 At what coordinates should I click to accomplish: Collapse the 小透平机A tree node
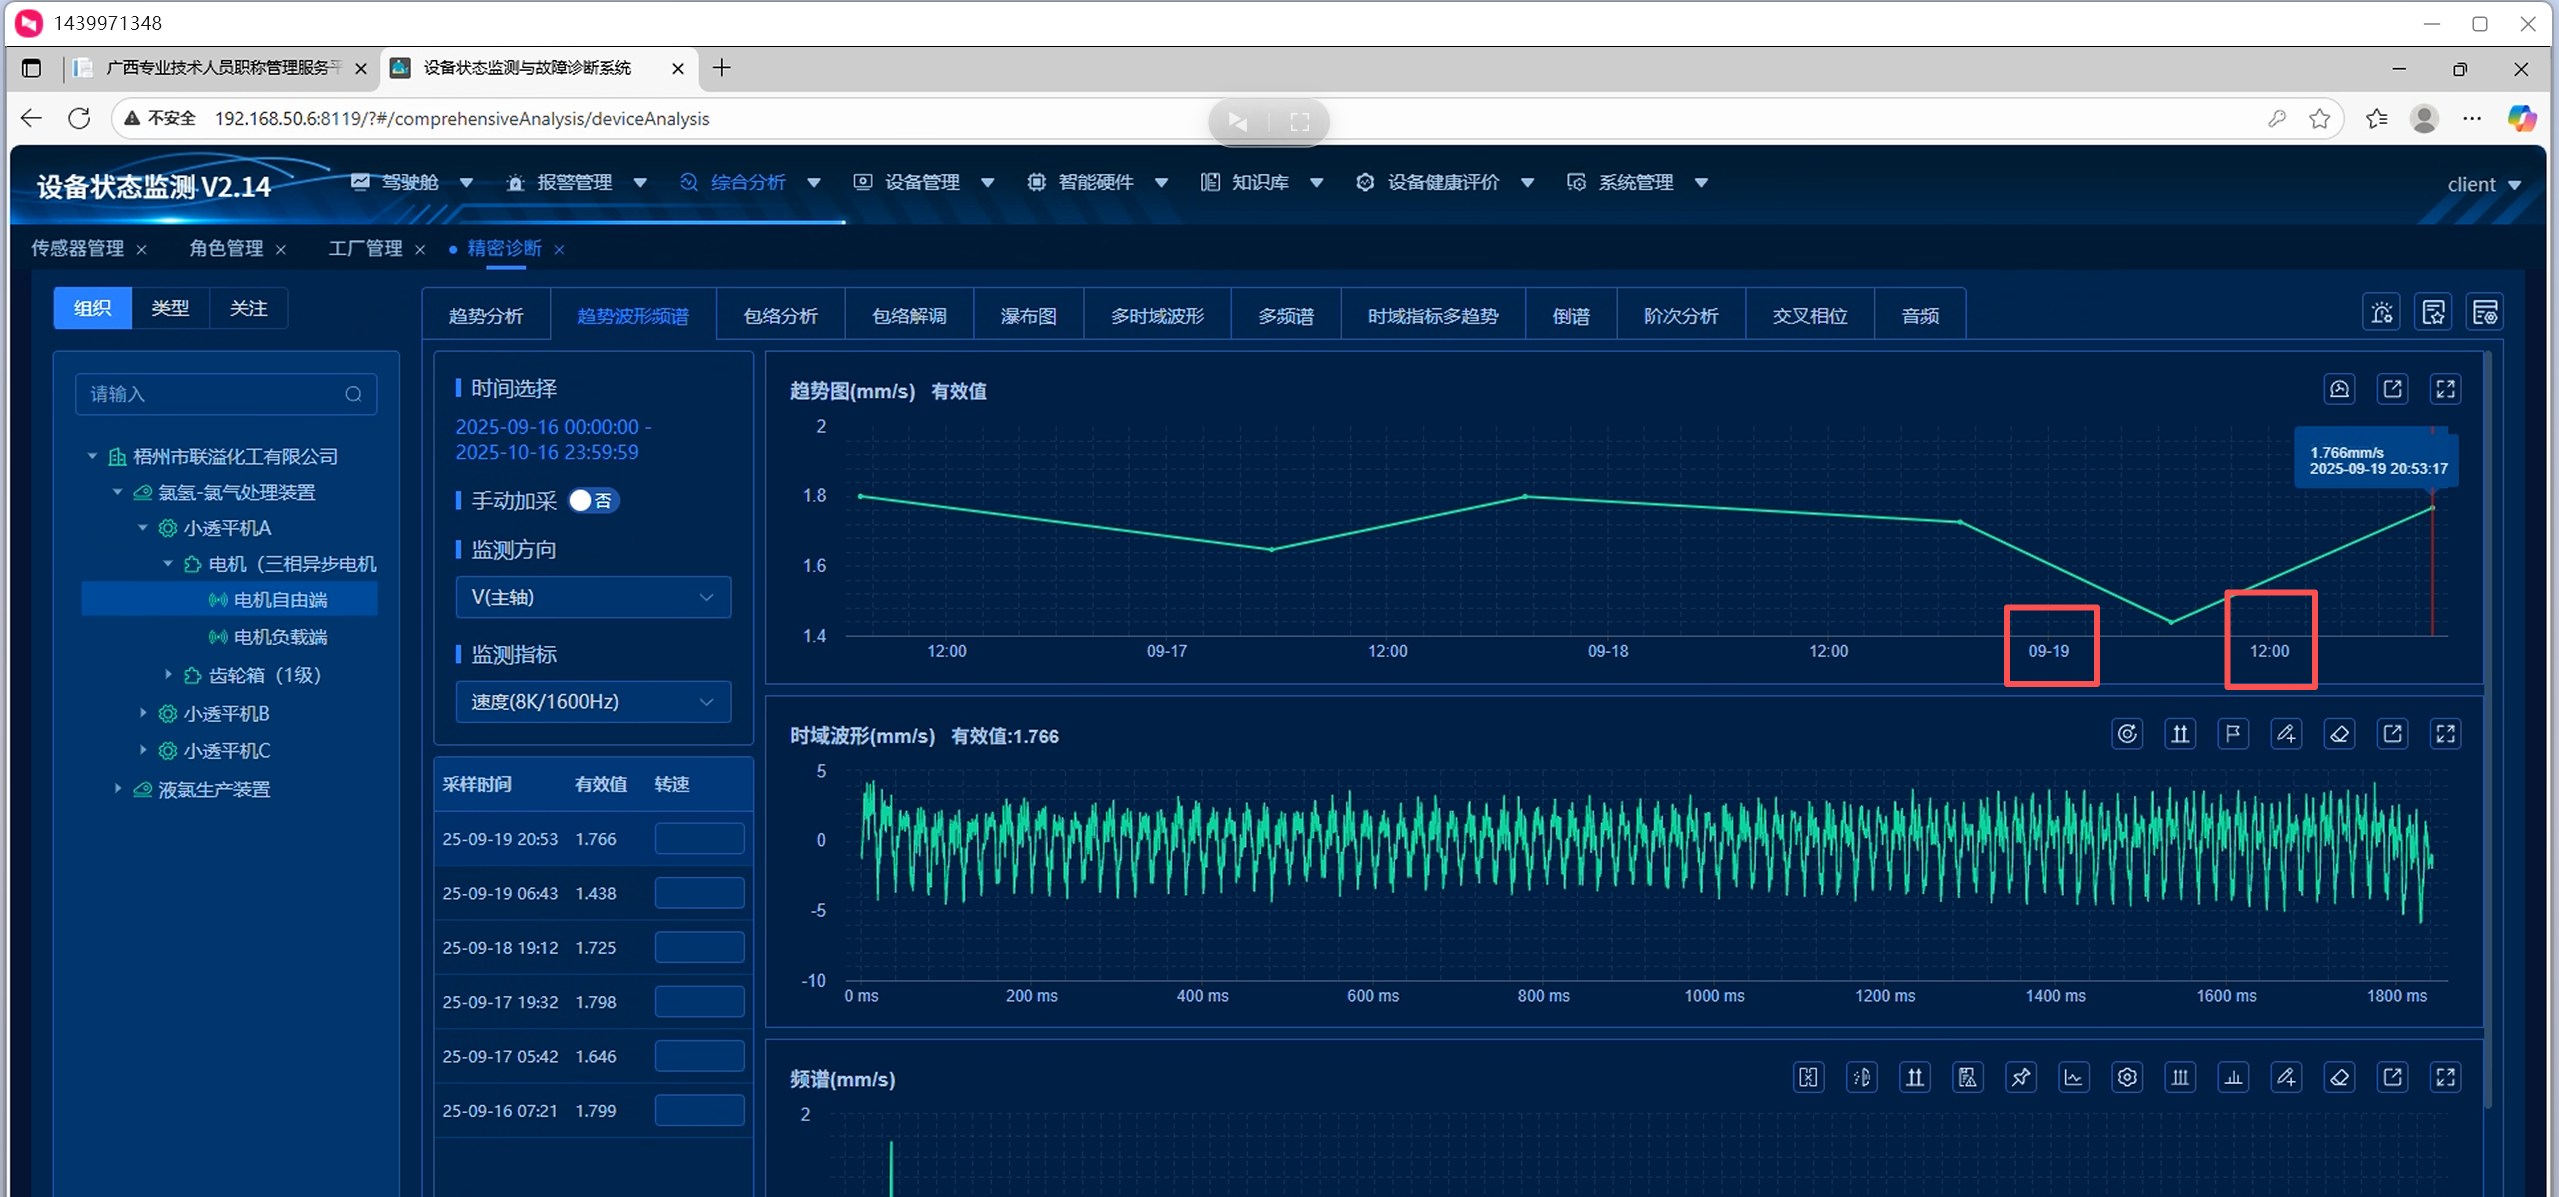point(143,527)
